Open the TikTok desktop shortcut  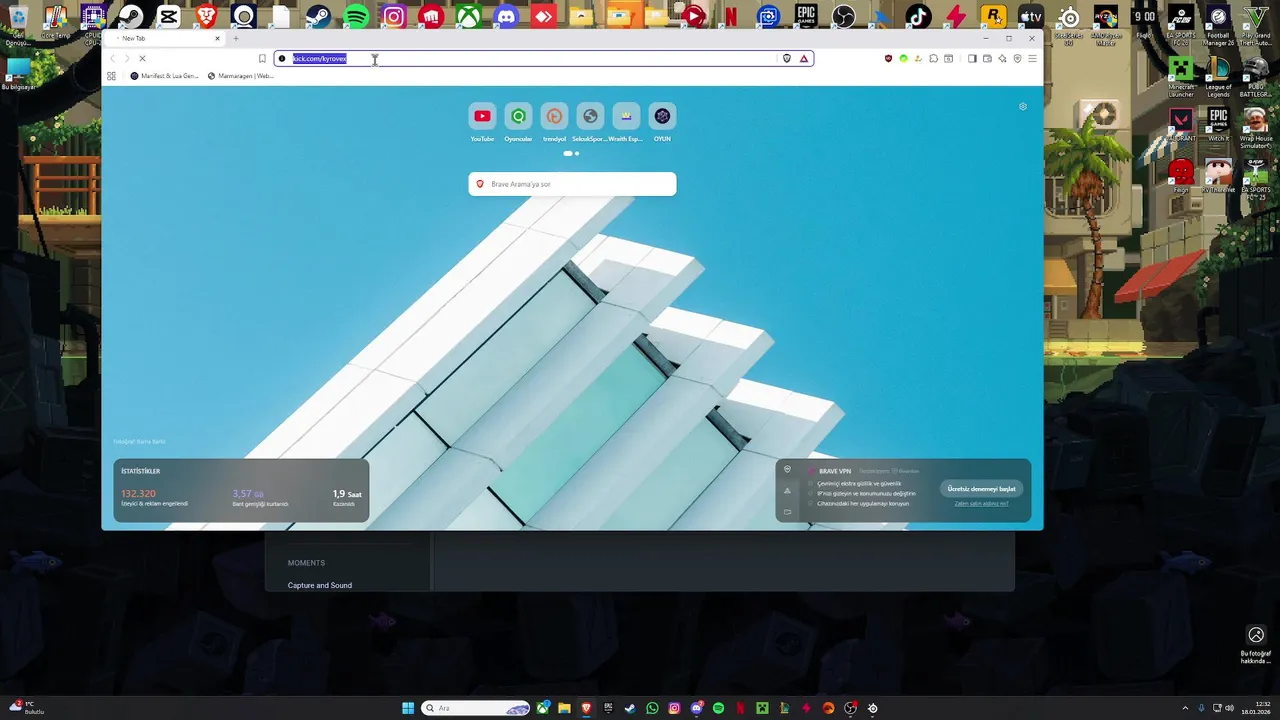pyautogui.click(x=918, y=17)
